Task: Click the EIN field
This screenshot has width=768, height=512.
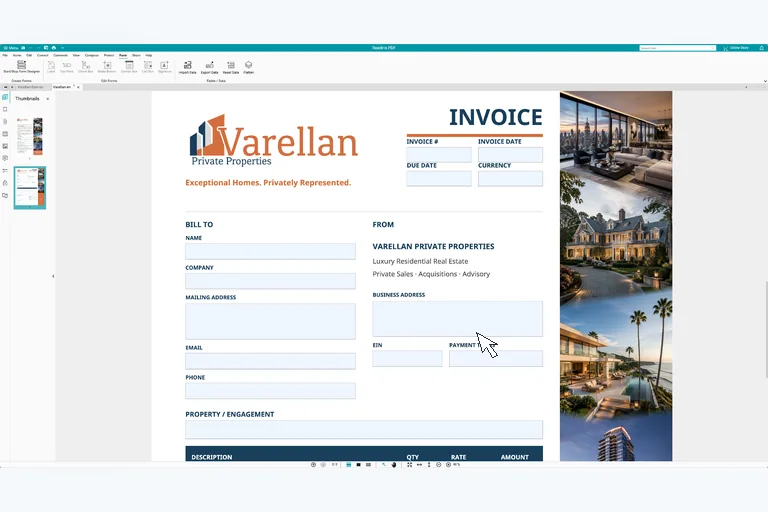Action: coord(408,359)
